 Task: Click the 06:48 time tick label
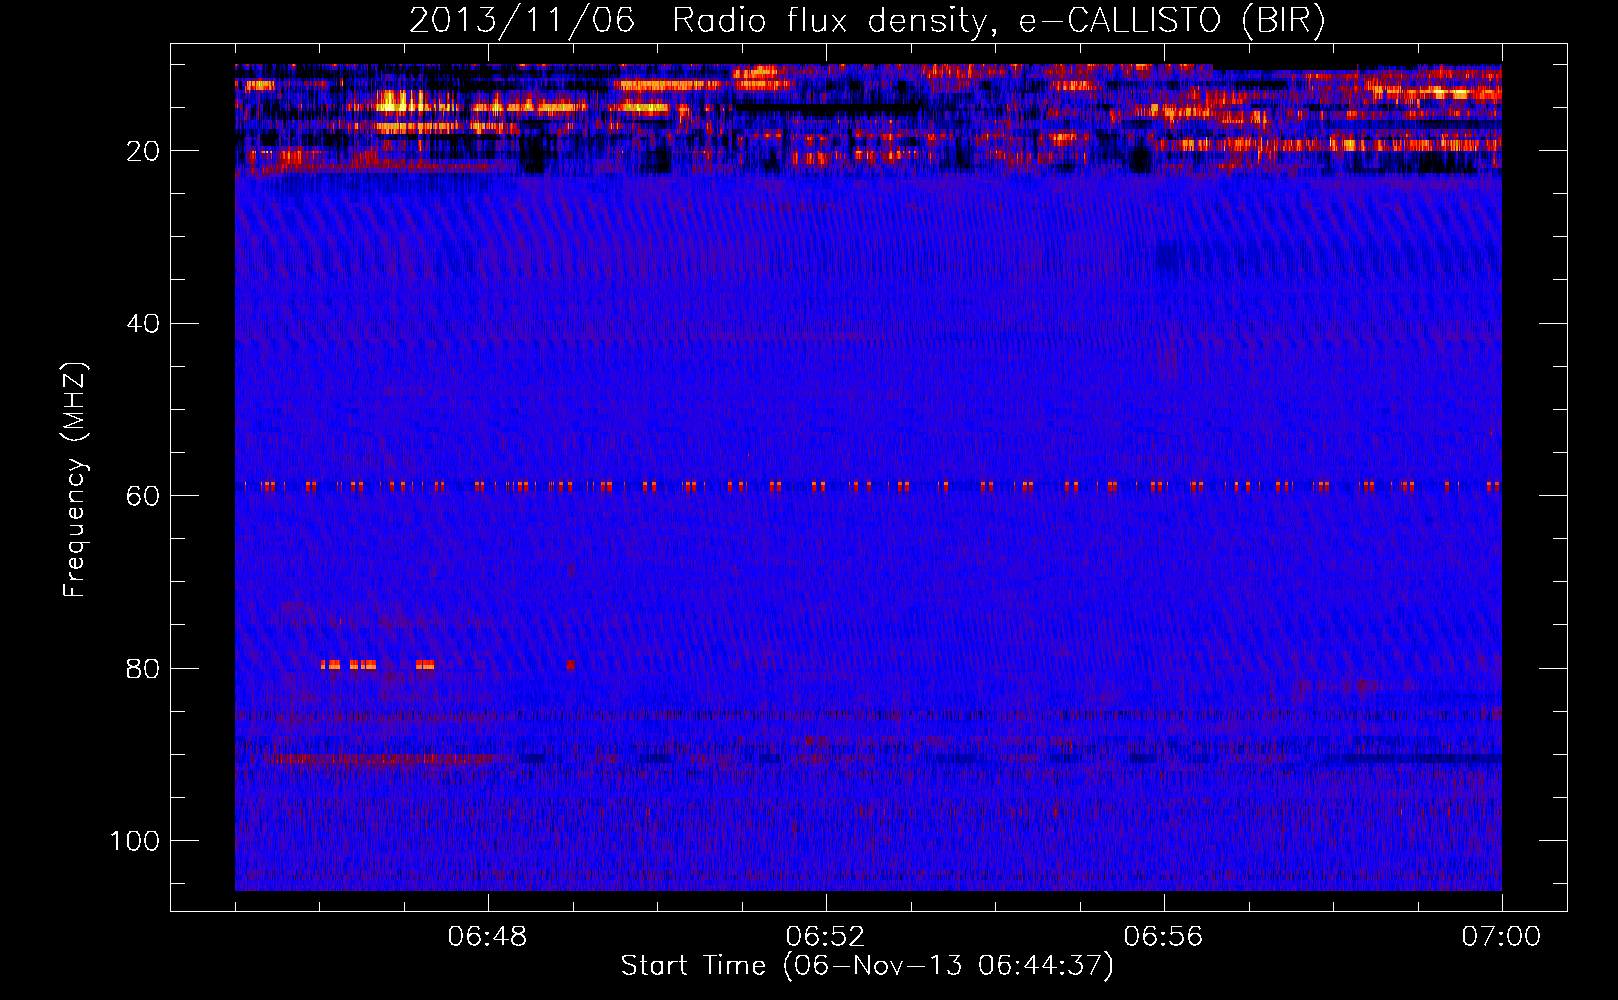(487, 937)
